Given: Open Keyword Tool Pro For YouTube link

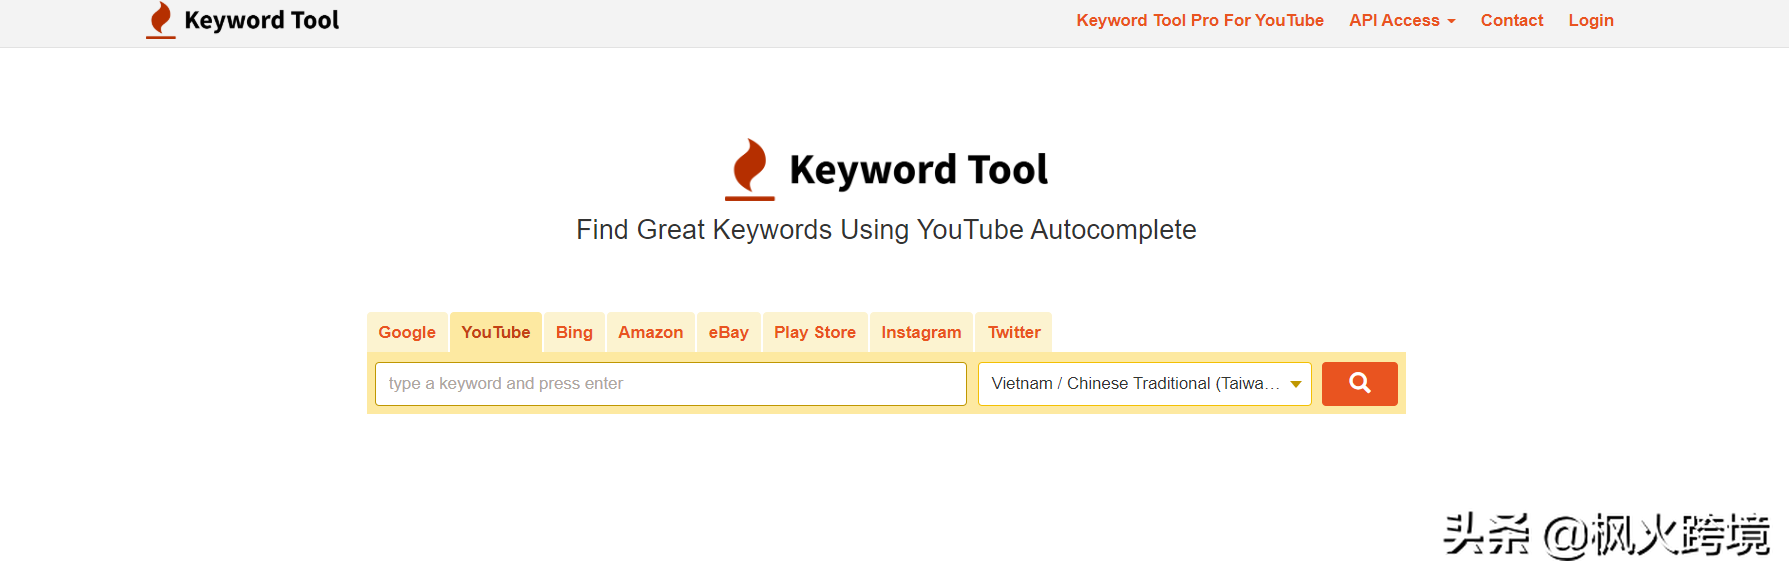Looking at the screenshot, I should pos(1200,20).
